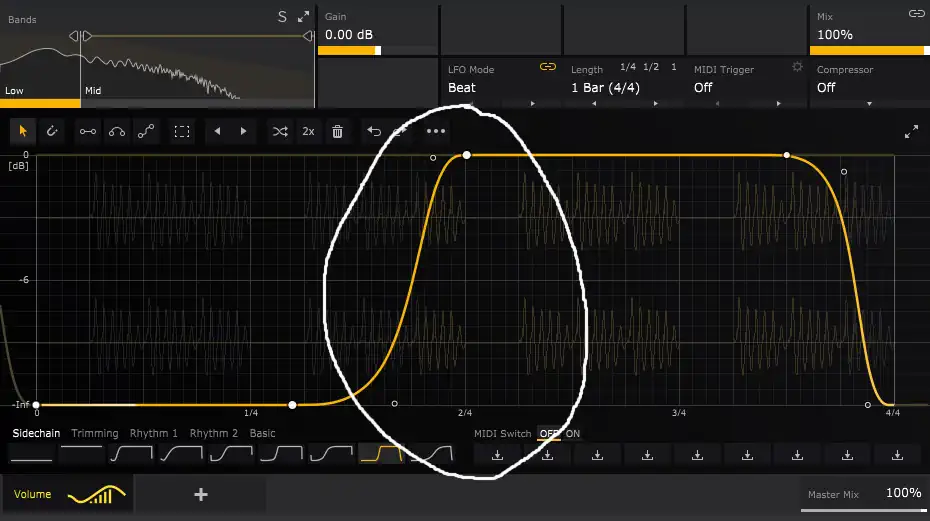This screenshot has height=521, width=930.
Task: Select the Low band
Action: coord(14,91)
